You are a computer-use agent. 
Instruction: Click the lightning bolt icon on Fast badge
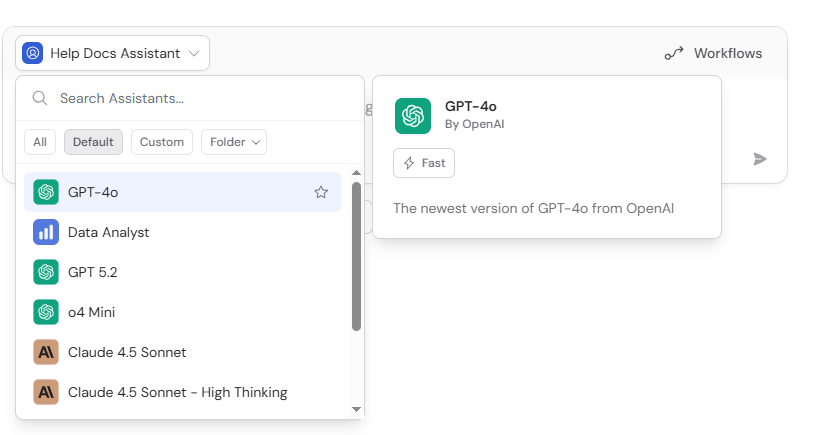point(409,163)
